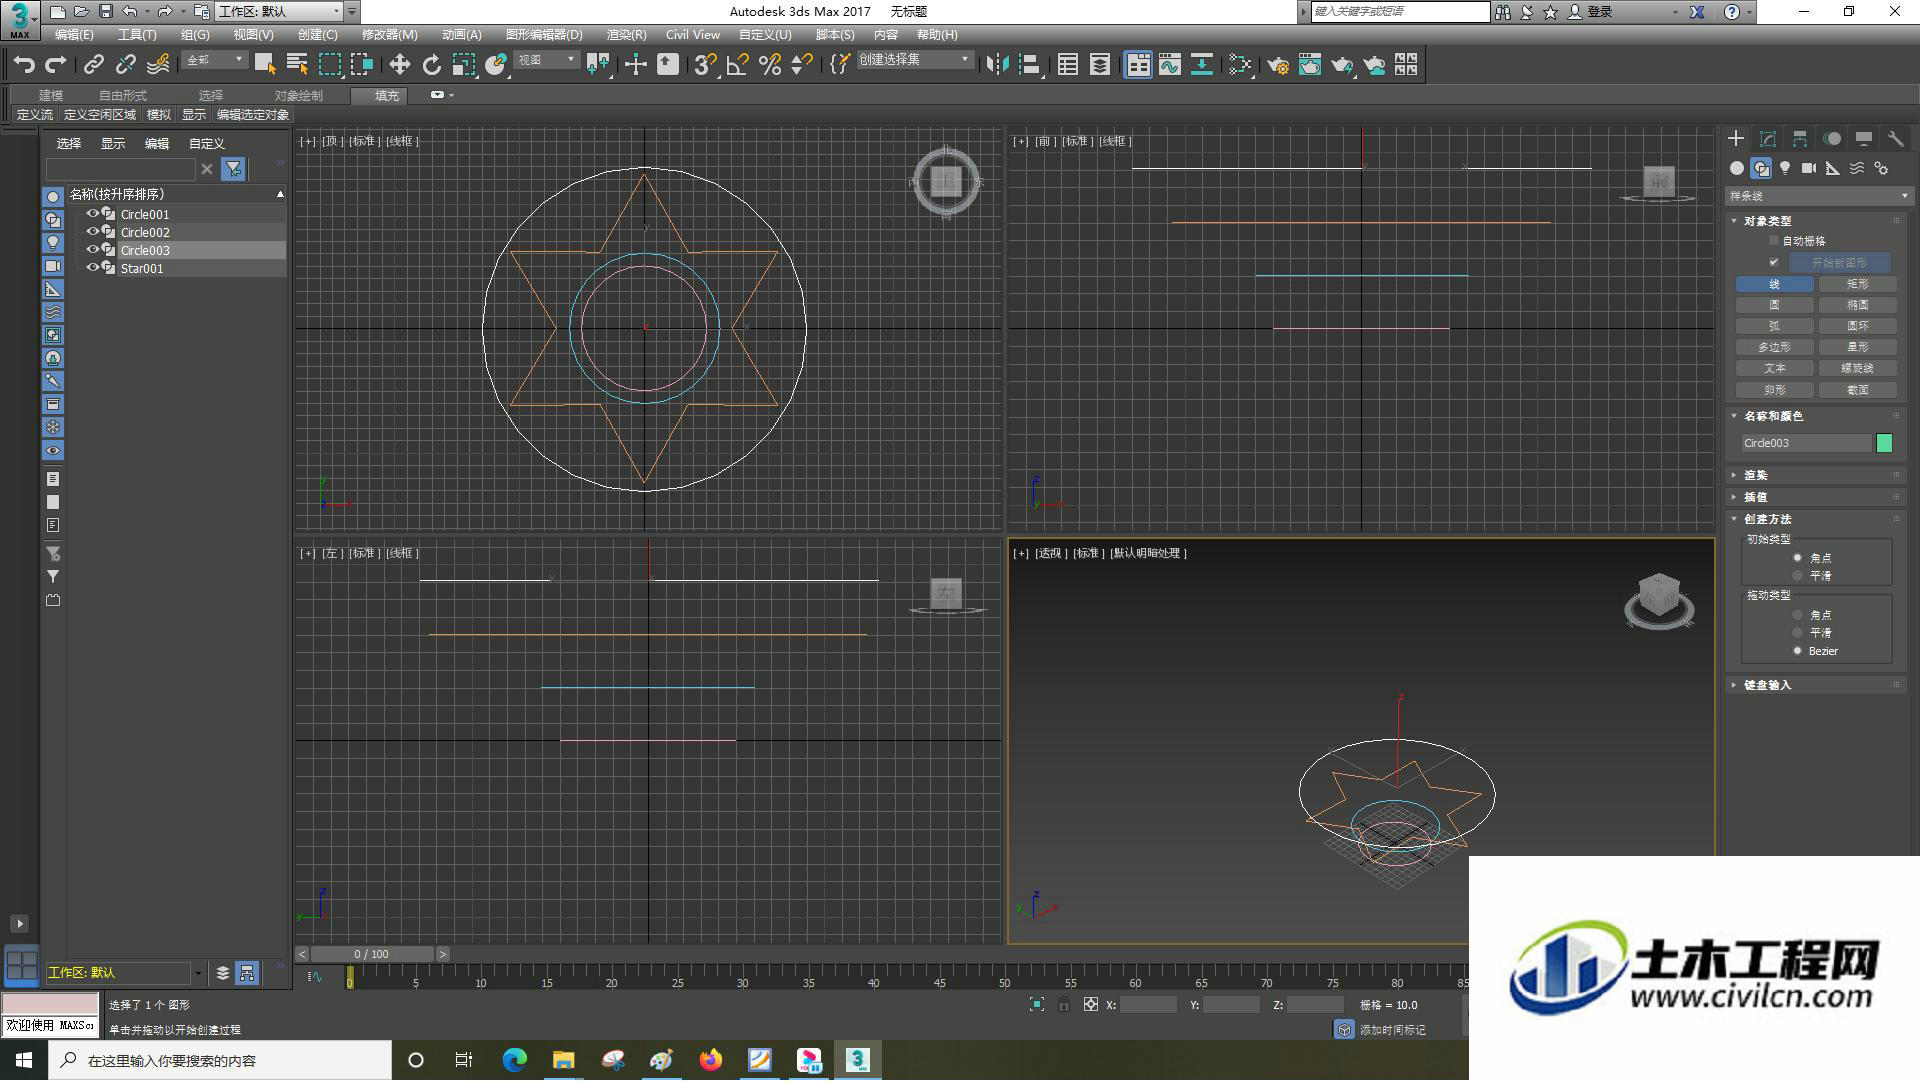Image resolution: width=1920 pixels, height=1082 pixels.
Task: Select 平滑 under 初始类型
Action: point(1798,576)
